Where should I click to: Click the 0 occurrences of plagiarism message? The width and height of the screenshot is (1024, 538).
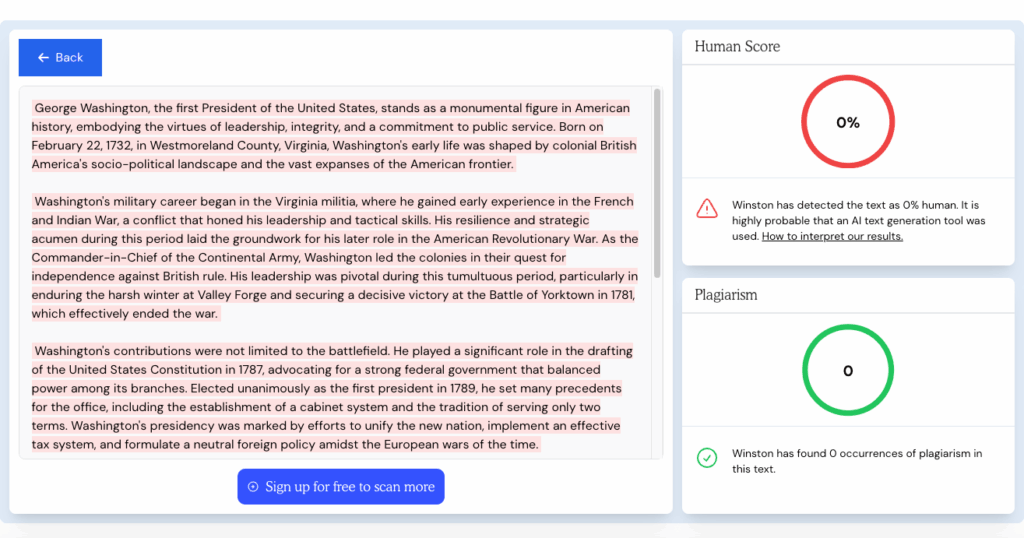click(x=857, y=461)
